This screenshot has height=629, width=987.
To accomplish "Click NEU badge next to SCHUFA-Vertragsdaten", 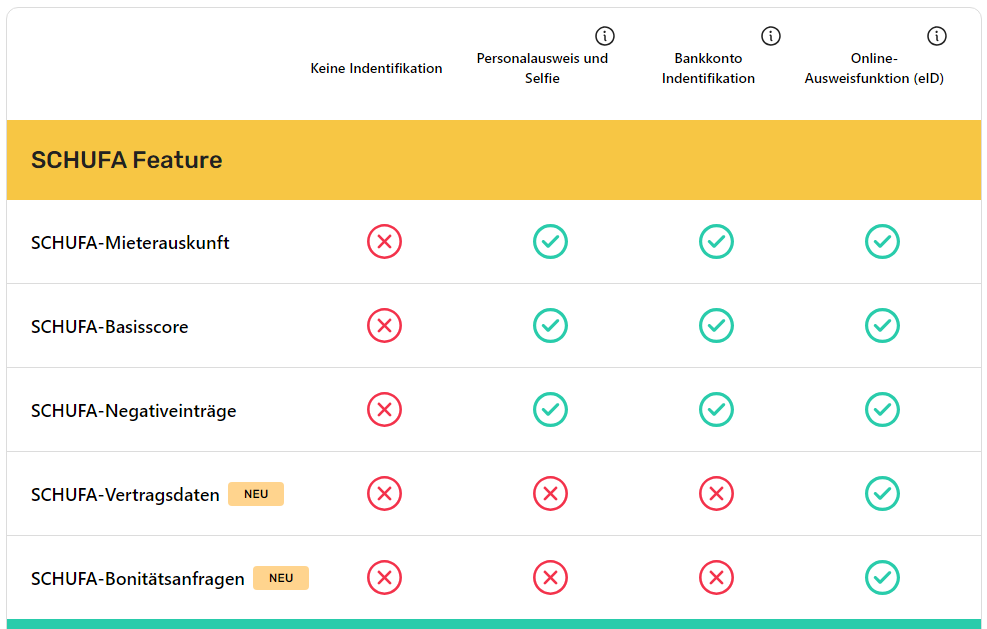I will (x=256, y=494).
